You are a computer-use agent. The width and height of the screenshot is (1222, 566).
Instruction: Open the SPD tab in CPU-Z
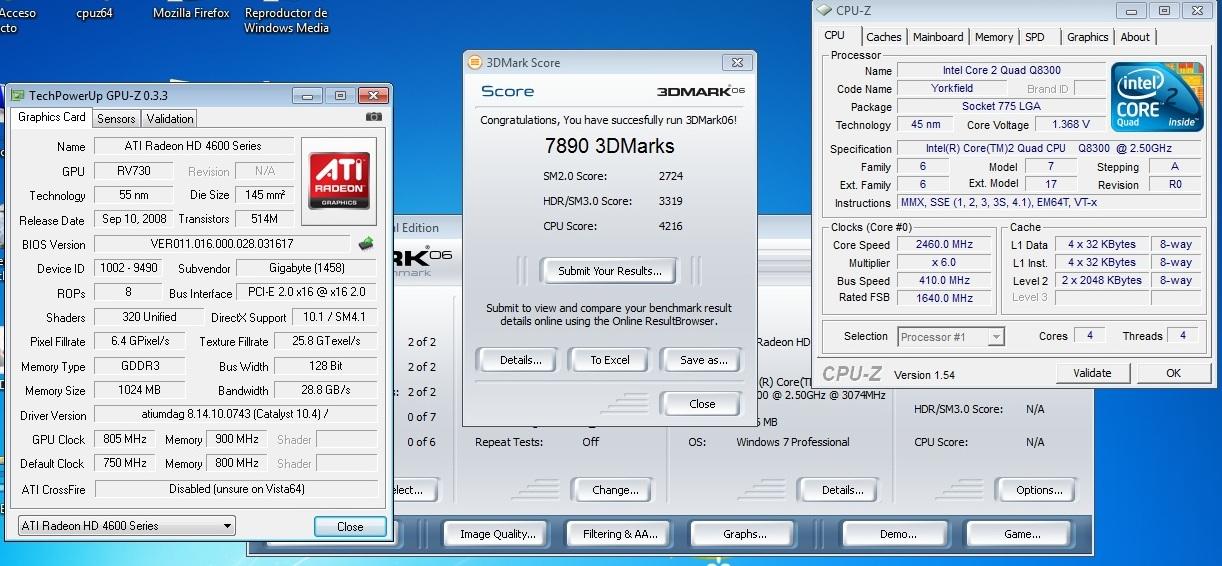1035,37
